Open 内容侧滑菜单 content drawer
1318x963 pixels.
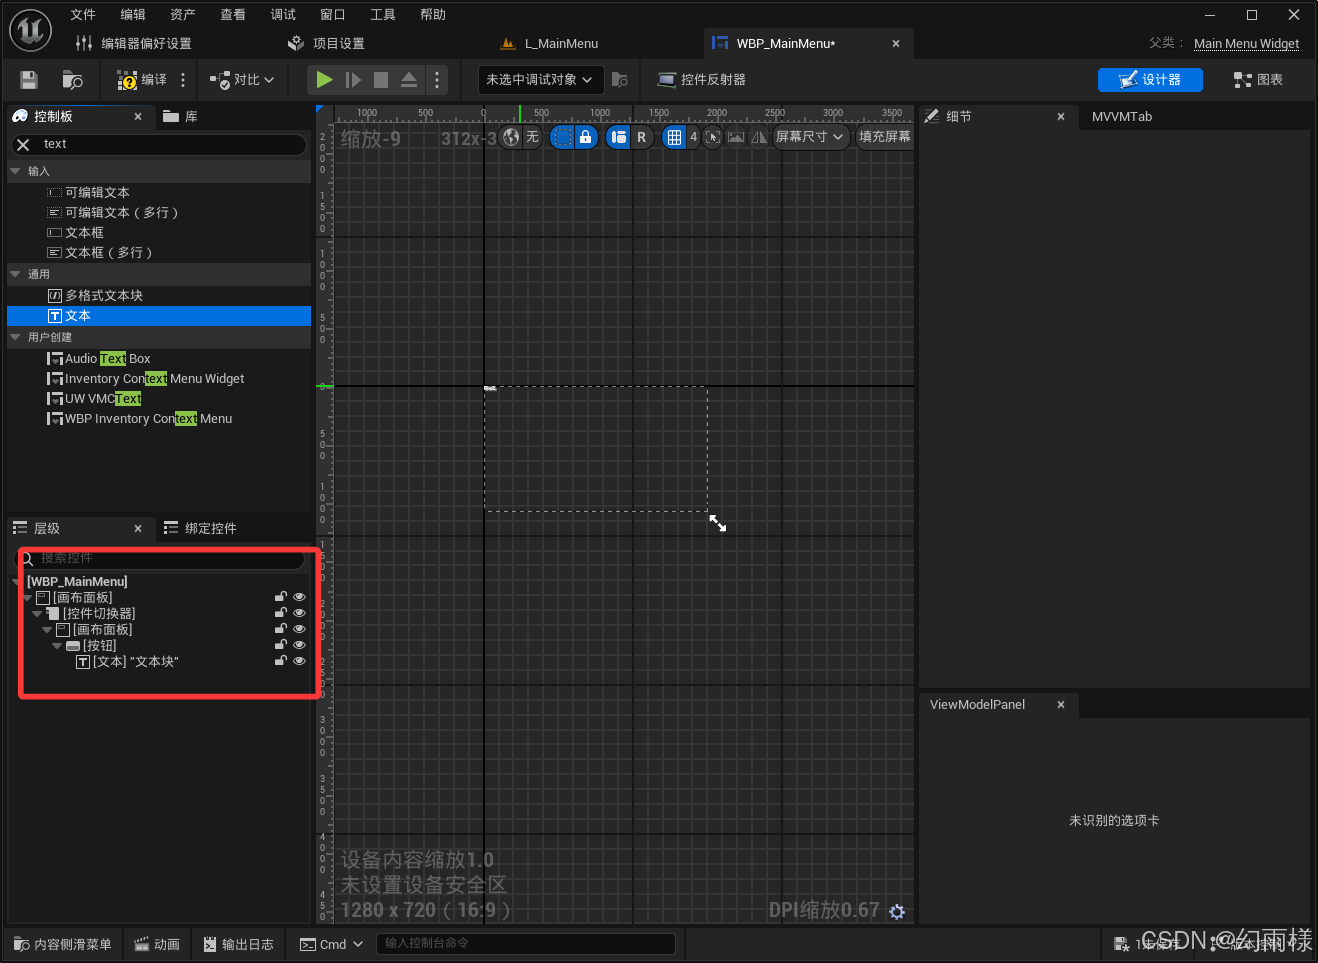pos(63,944)
